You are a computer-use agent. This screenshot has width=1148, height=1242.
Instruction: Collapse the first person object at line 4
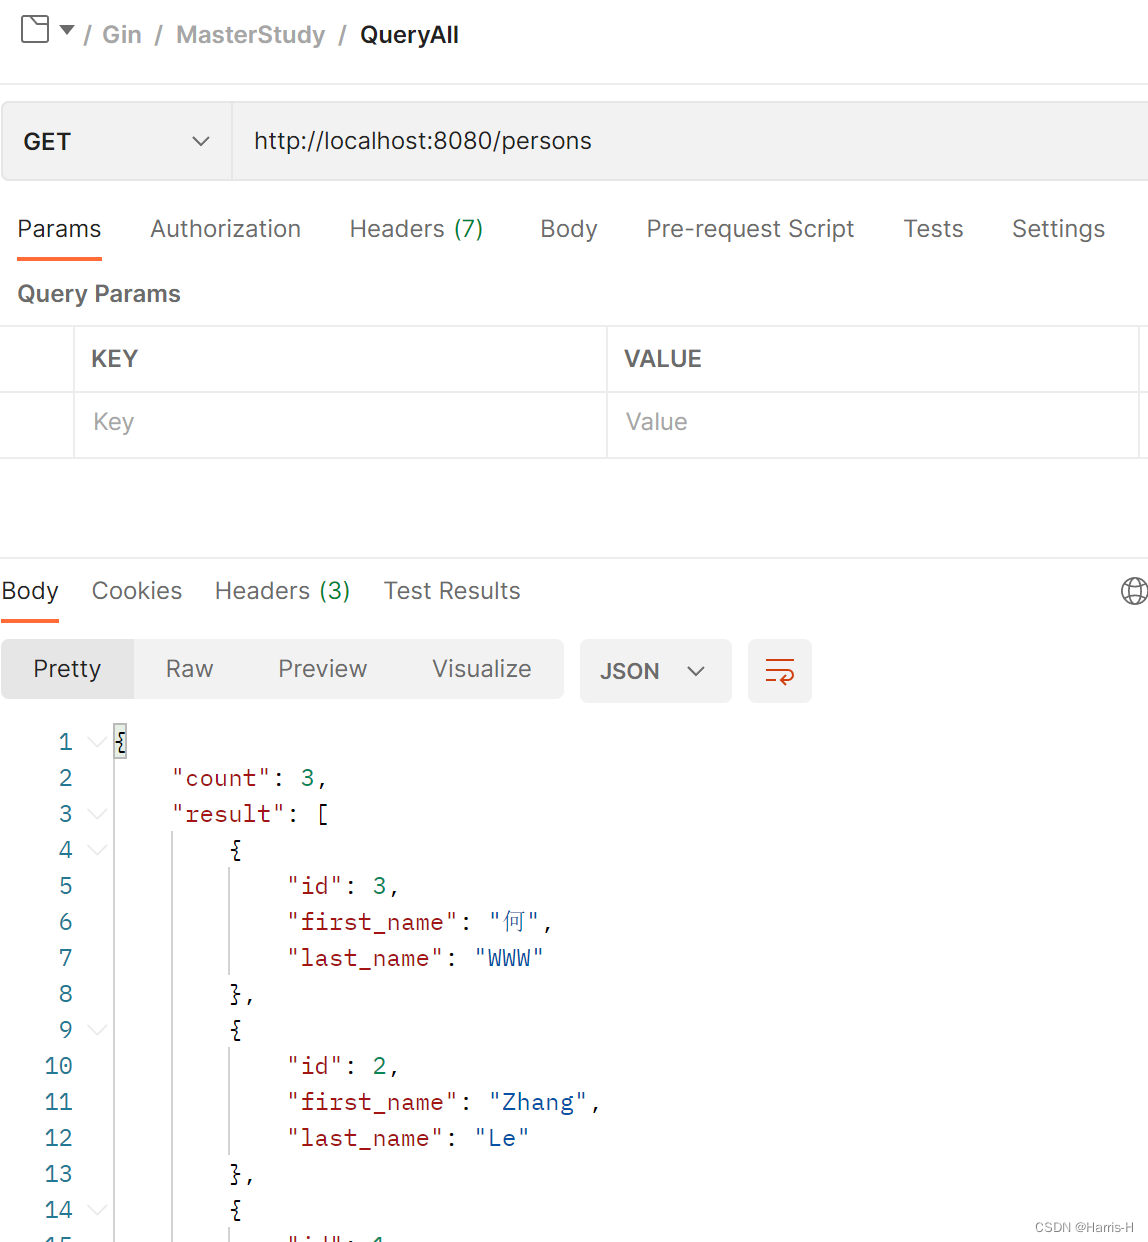(97, 850)
